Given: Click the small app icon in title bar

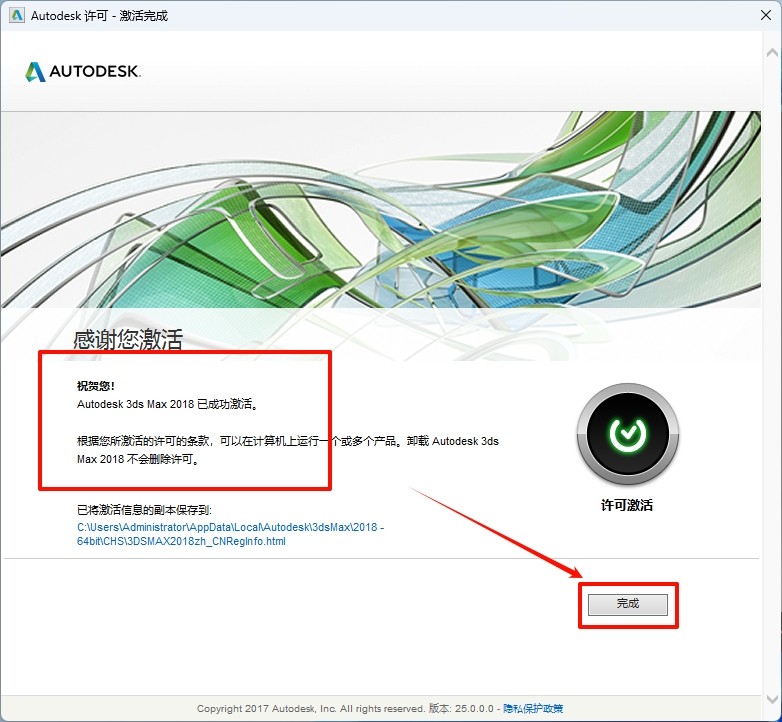Looking at the screenshot, I should point(16,15).
